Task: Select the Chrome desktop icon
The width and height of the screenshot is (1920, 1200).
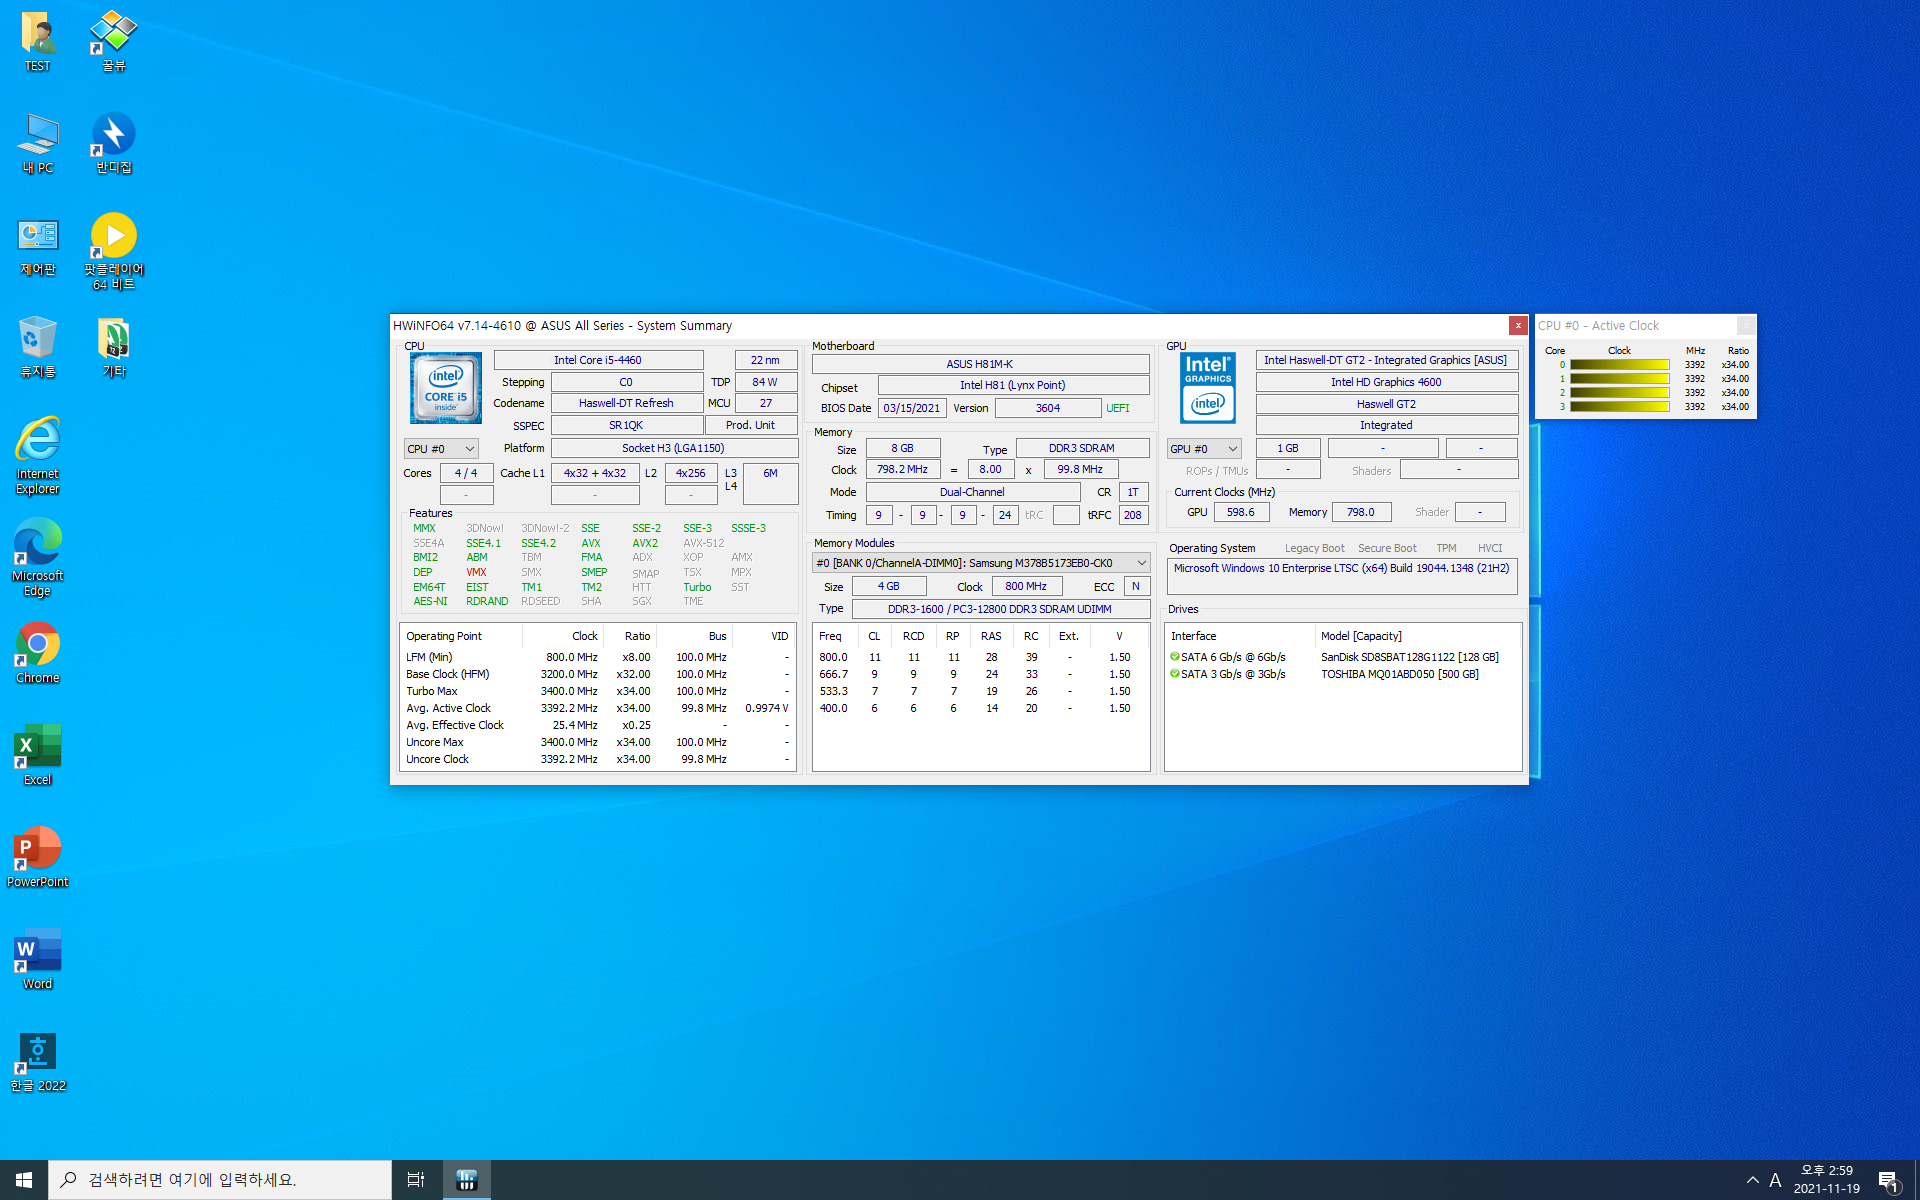Action: pos(38,654)
